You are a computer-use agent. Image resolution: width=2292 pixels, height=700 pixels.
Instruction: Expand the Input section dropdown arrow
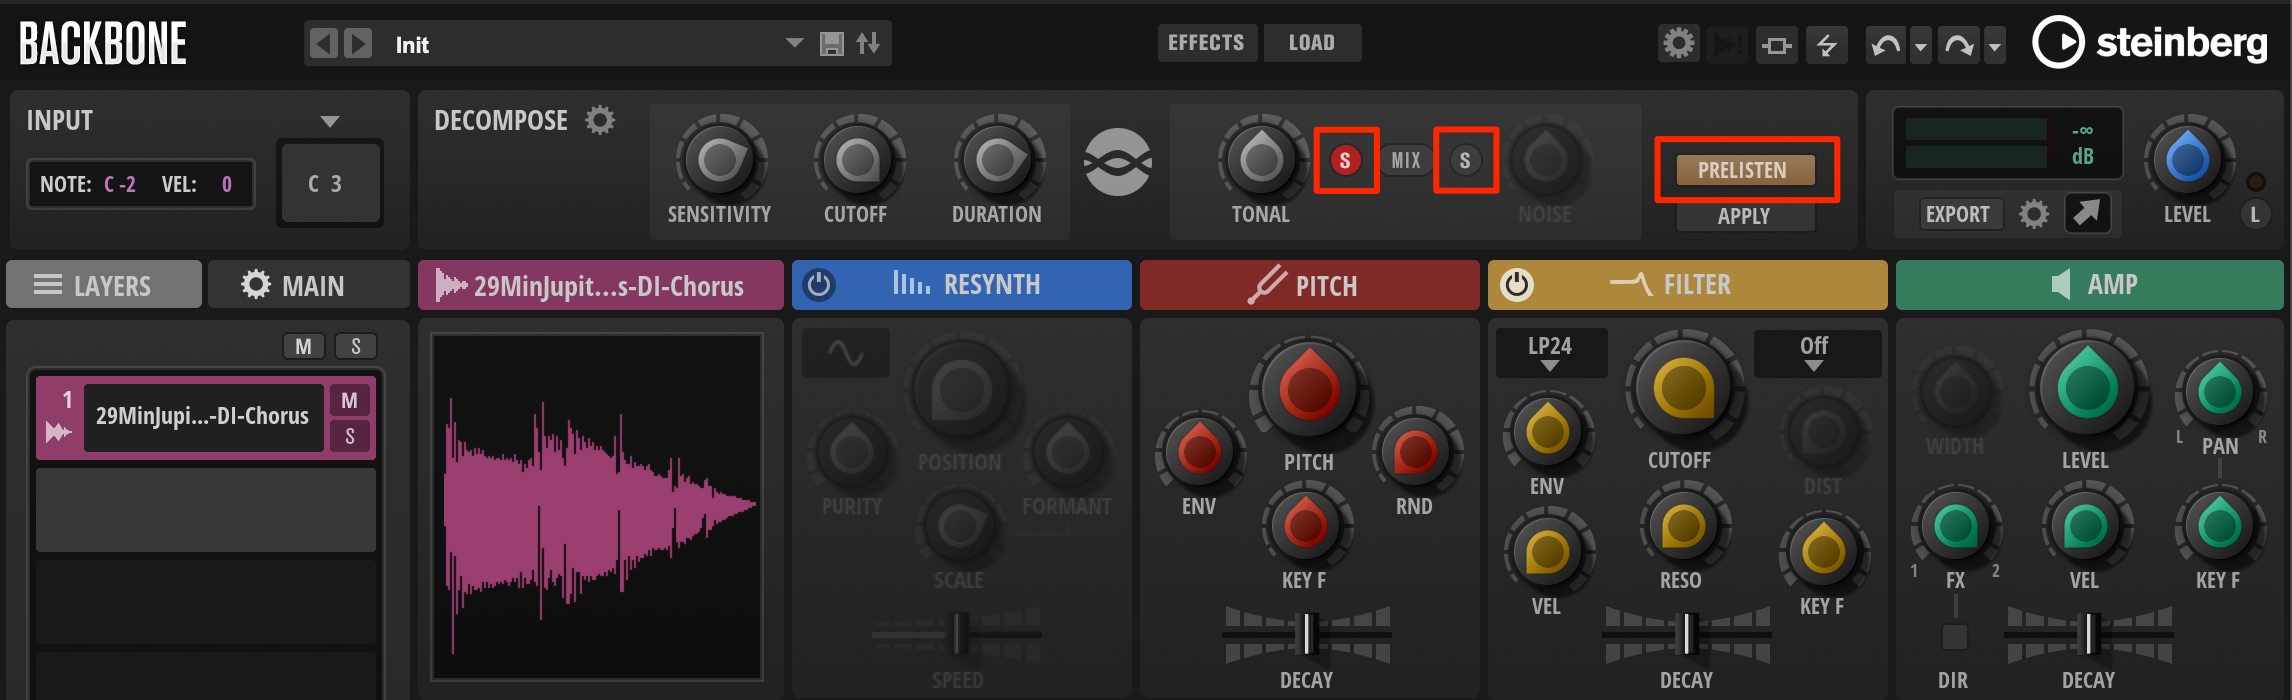(330, 122)
